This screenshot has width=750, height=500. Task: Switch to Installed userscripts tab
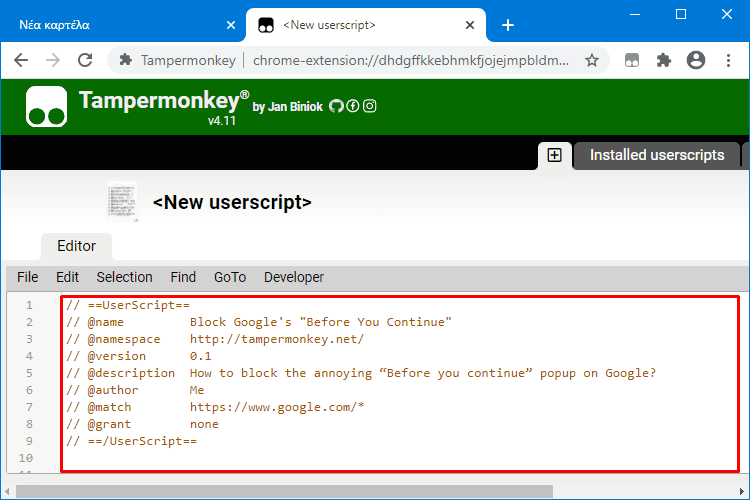pos(657,155)
